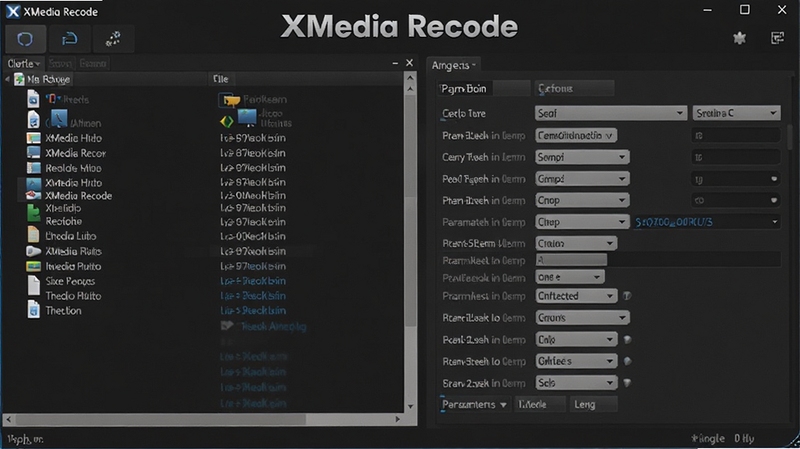The height and width of the screenshot is (449, 800).
Task: Click the red icon beside XMedia Recode
Action: (x=34, y=195)
